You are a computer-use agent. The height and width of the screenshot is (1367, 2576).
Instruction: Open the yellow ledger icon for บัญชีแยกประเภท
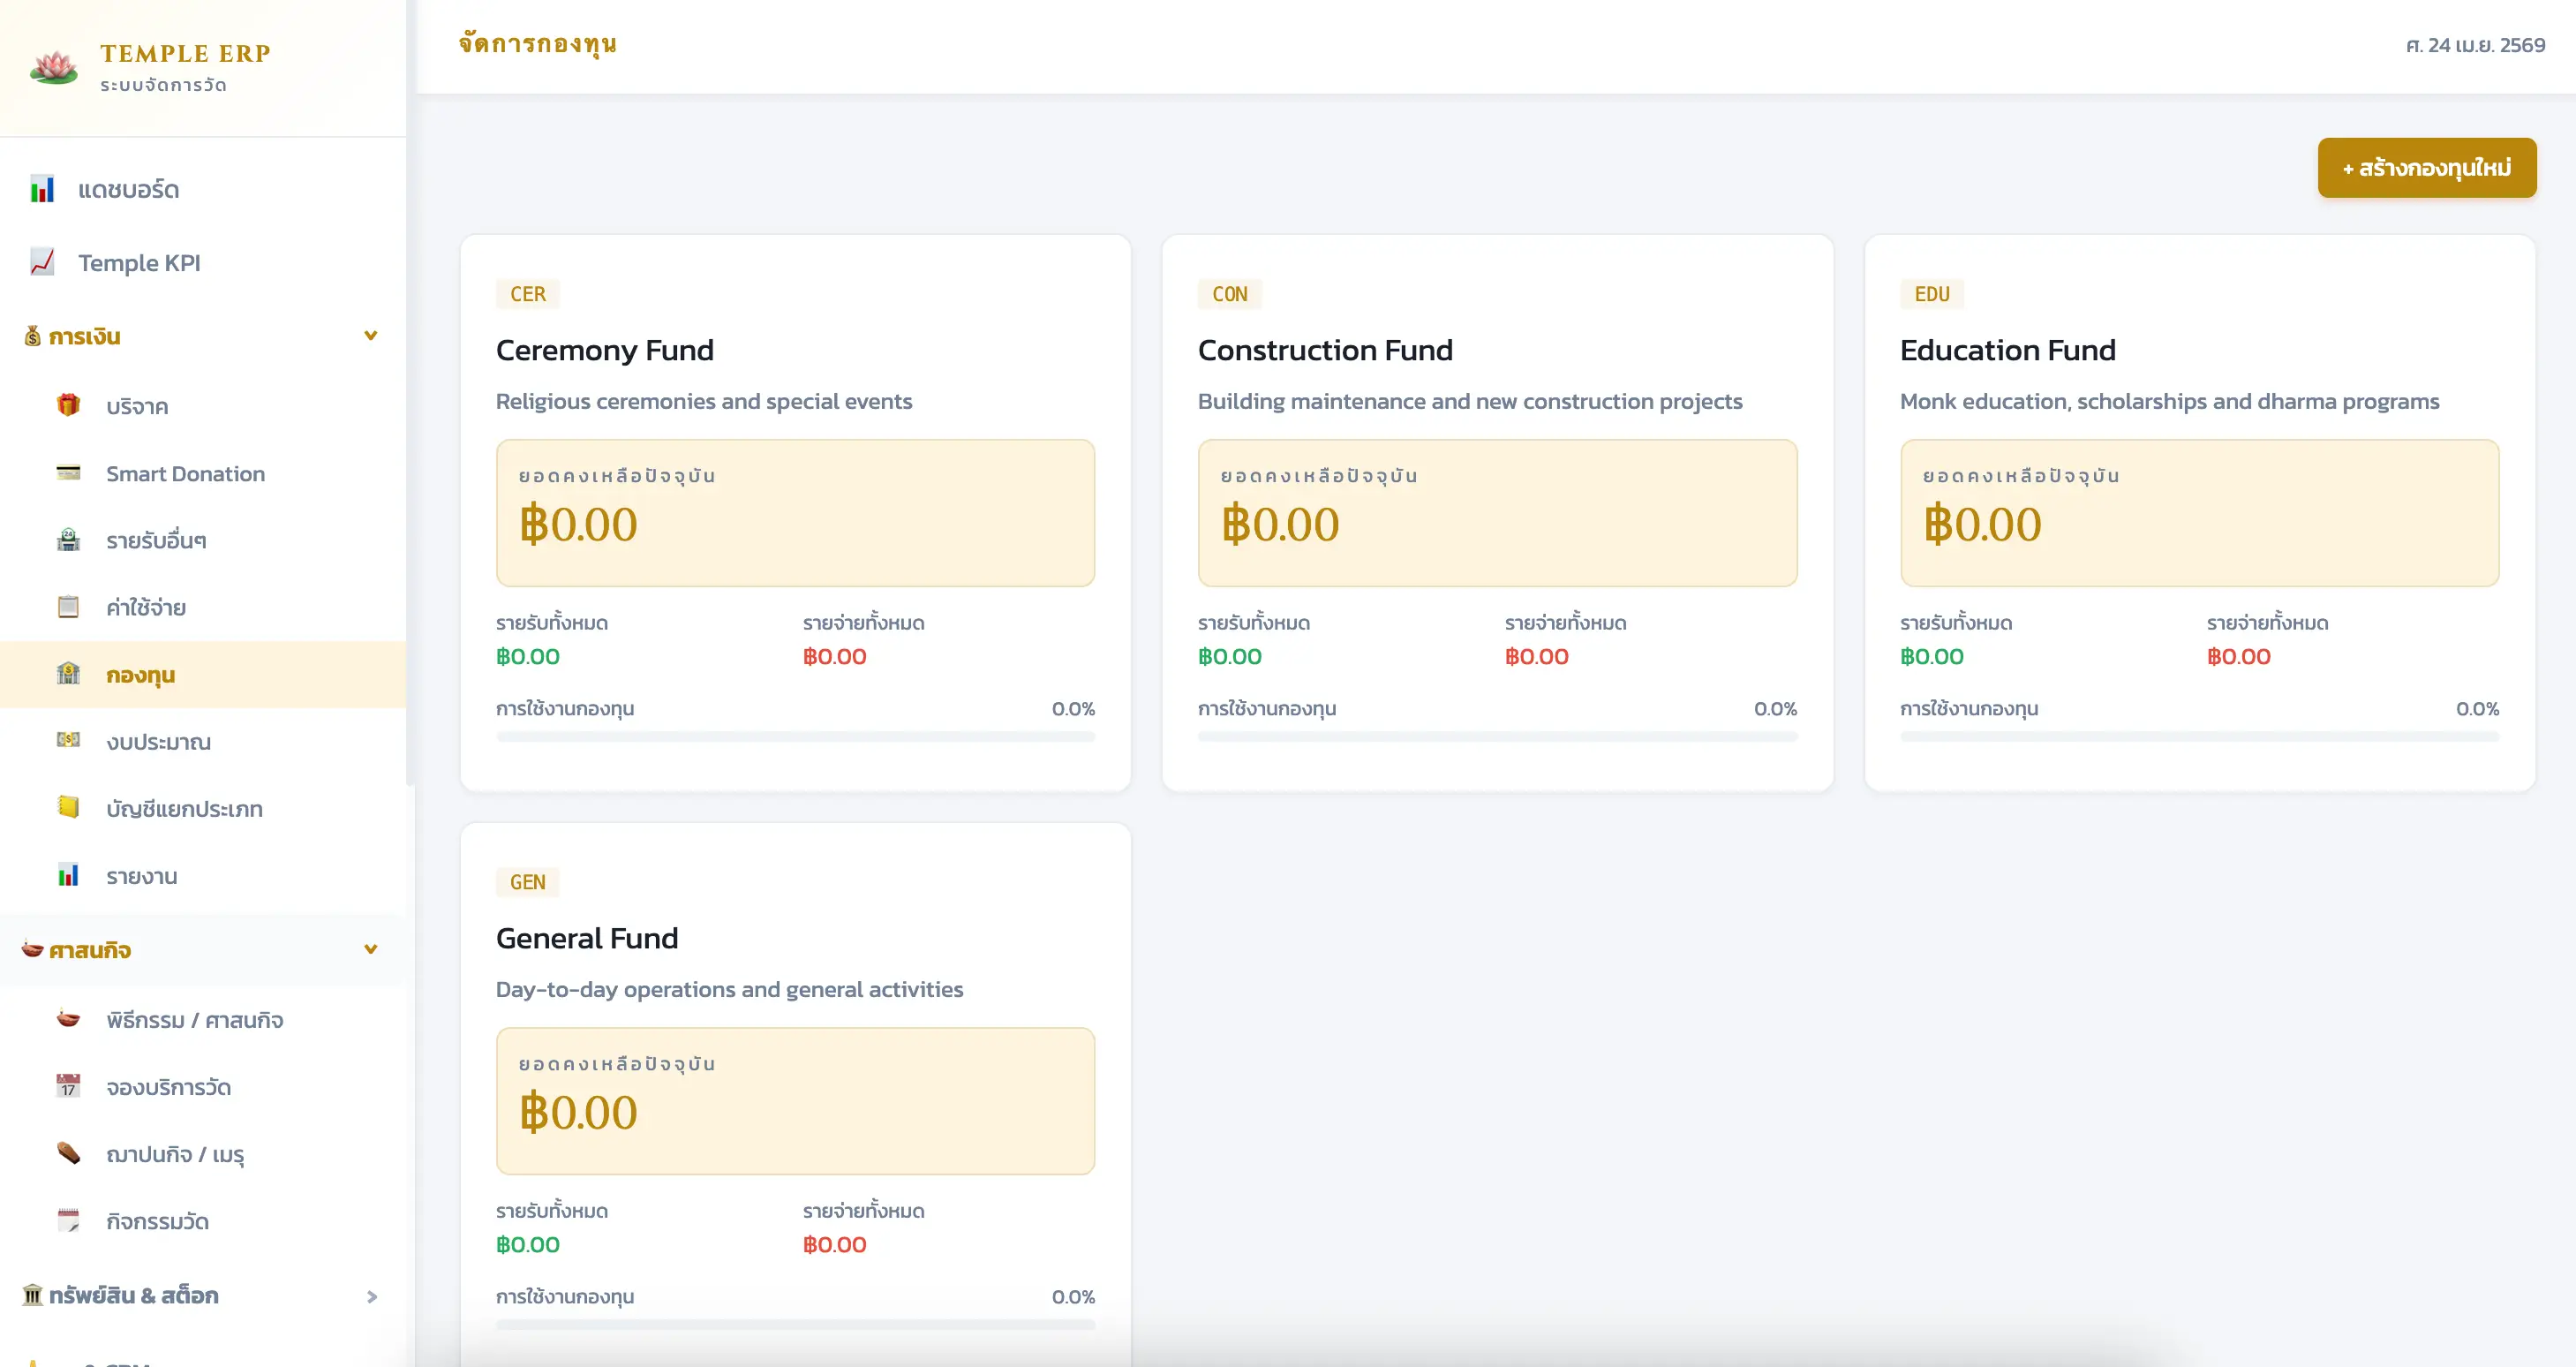tap(68, 807)
